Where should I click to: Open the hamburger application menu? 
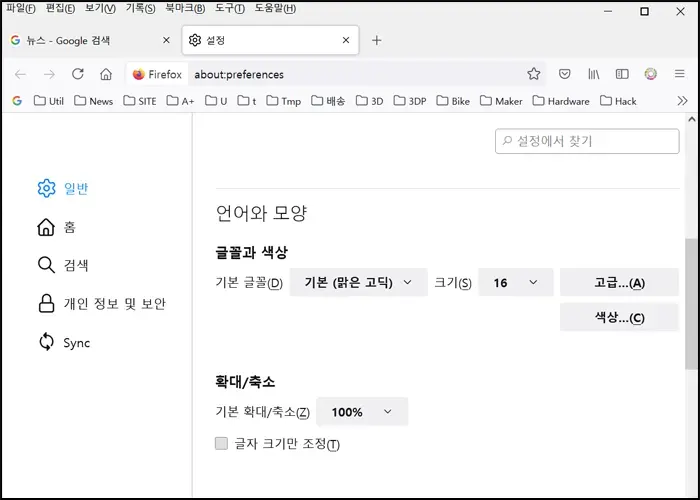click(679, 74)
